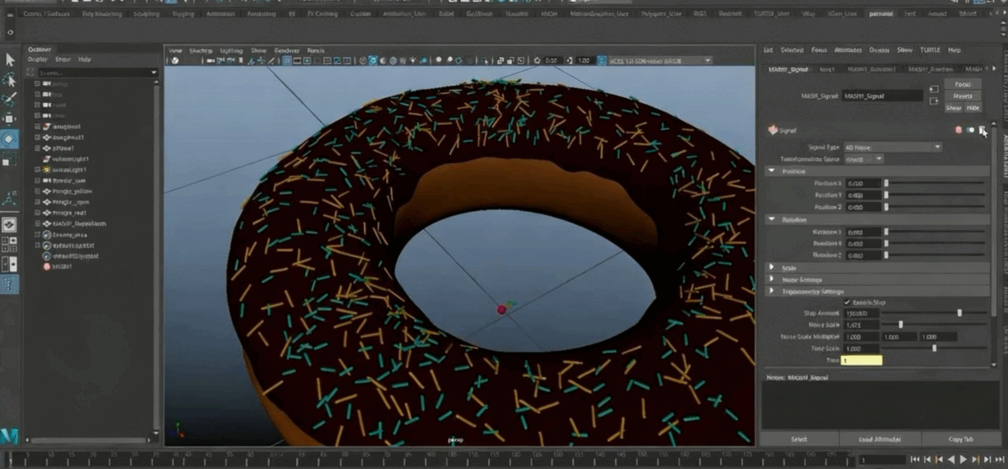
Task: Toggle the Resolution Gate viewport icon
Action: (307, 60)
